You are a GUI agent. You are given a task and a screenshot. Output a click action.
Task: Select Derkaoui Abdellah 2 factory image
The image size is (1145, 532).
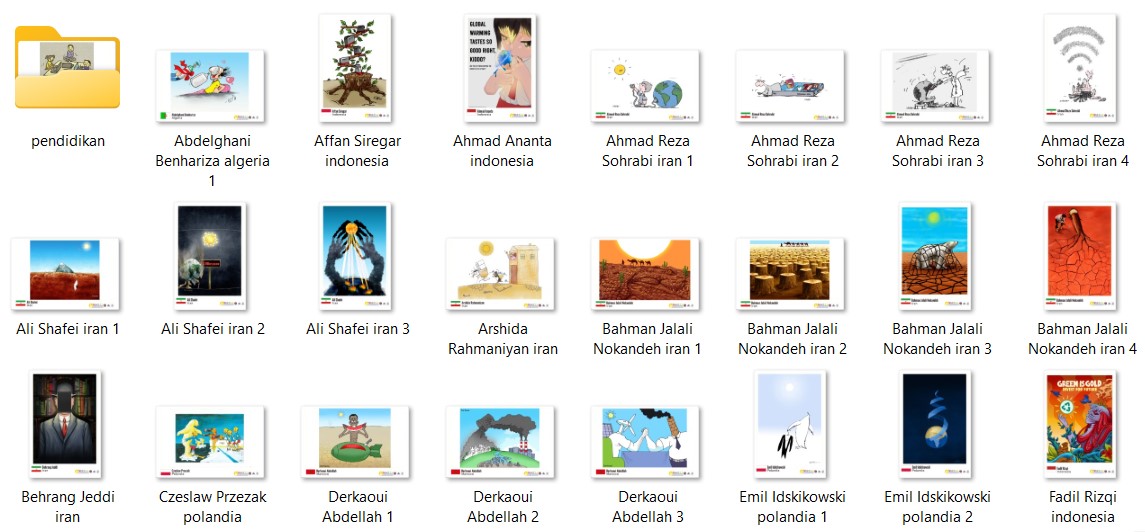click(x=500, y=443)
